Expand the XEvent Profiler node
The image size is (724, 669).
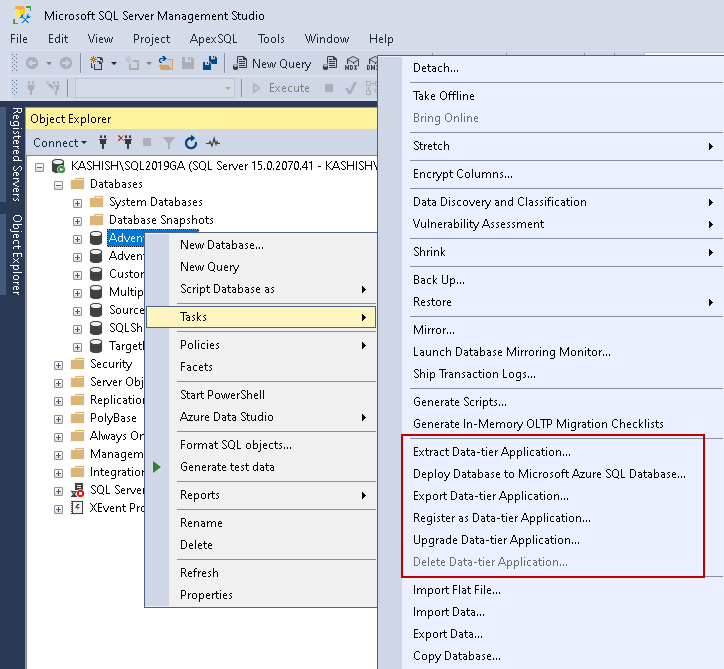pyautogui.click(x=58, y=509)
